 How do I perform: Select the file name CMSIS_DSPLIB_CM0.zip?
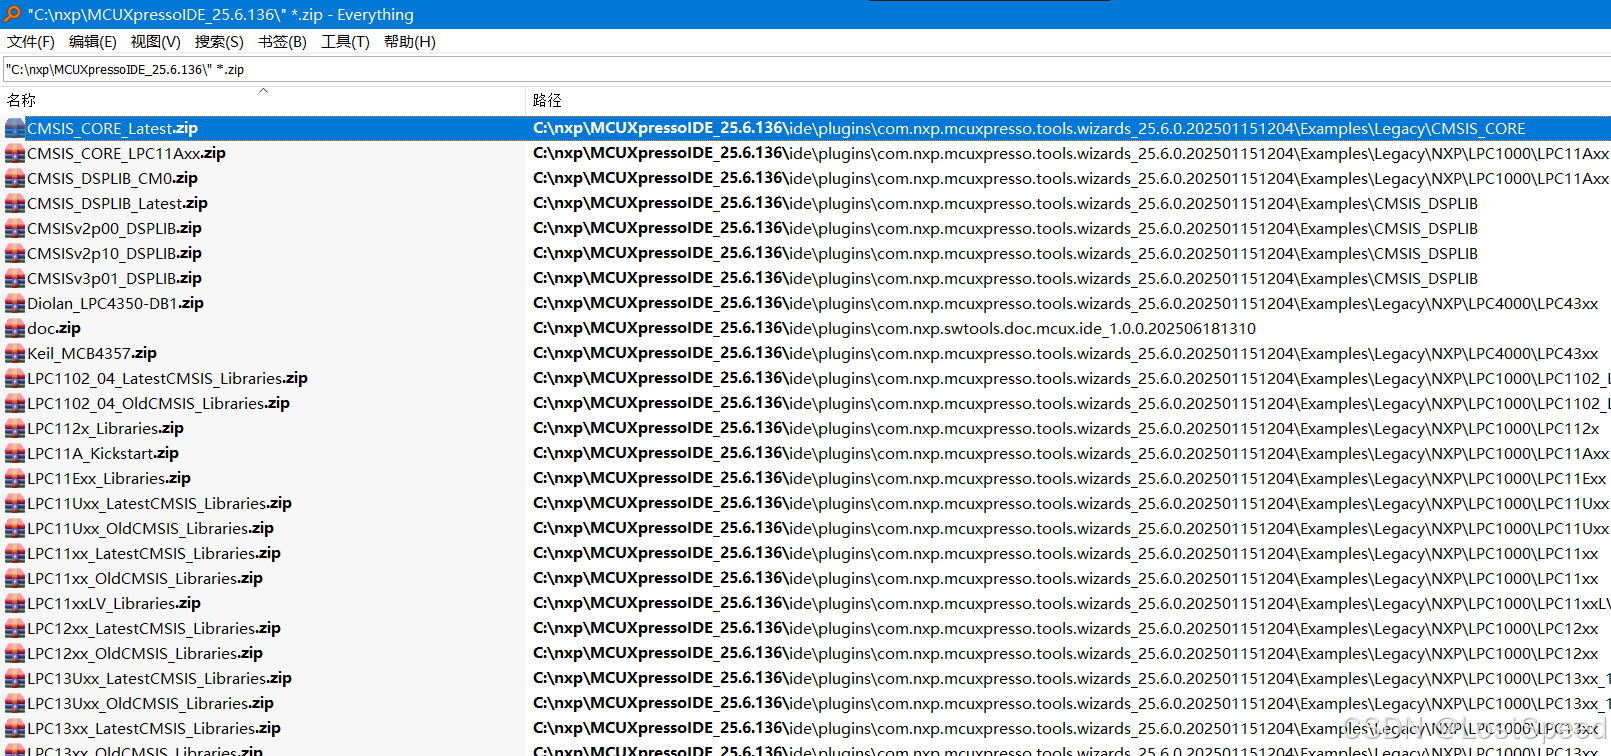coord(112,179)
